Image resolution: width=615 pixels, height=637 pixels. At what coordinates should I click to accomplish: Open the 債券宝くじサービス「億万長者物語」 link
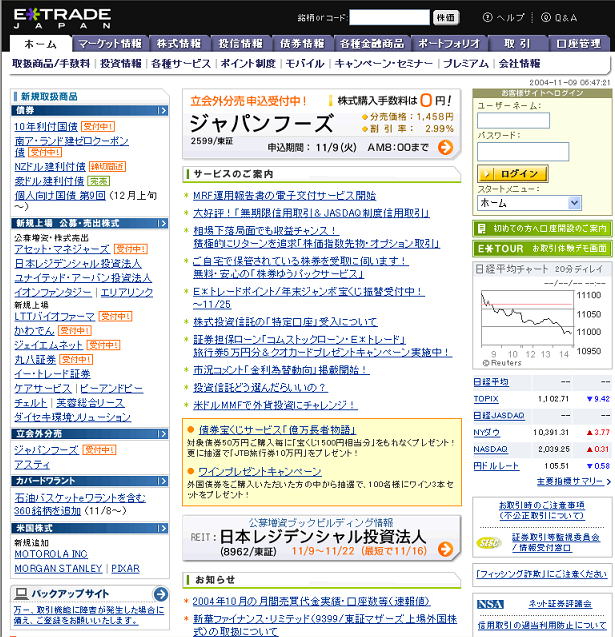pos(277,430)
